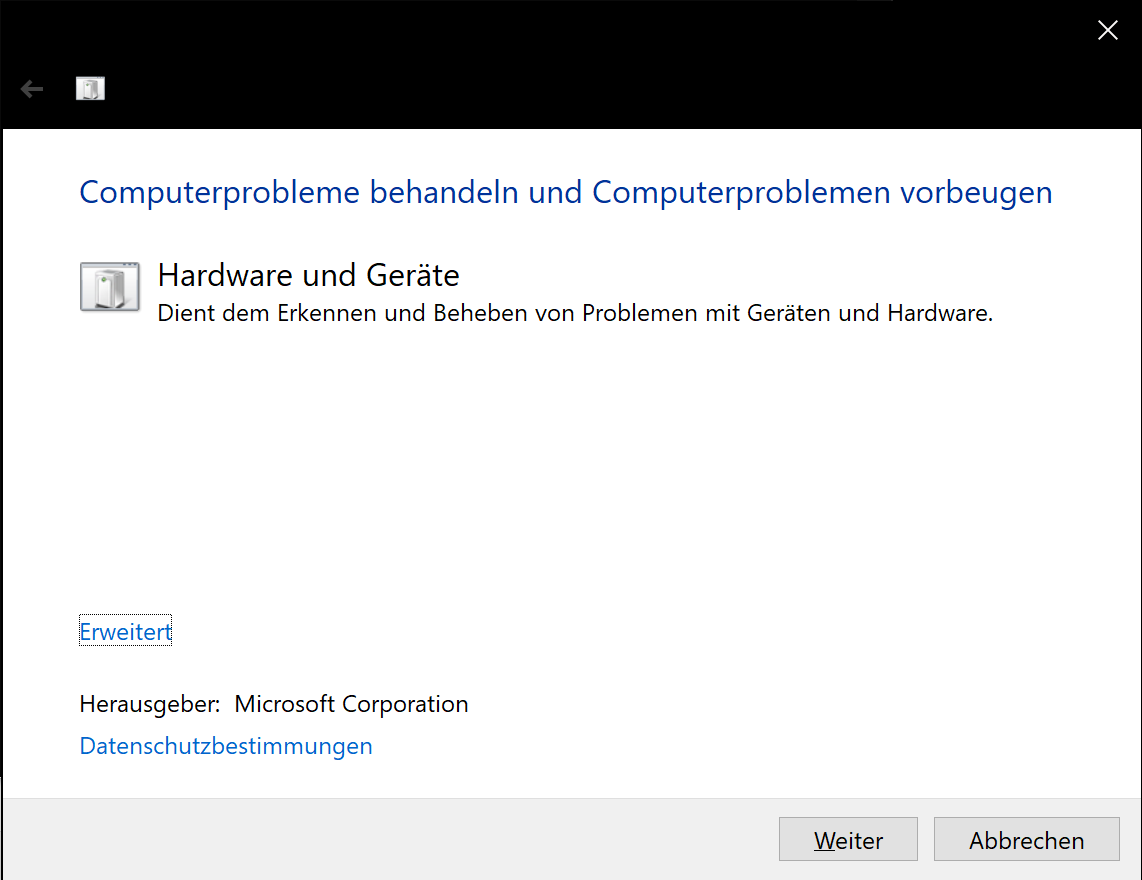Screen dimensions: 1142x880
Task: Click the word "und" in the blue heading
Action: coord(556,192)
